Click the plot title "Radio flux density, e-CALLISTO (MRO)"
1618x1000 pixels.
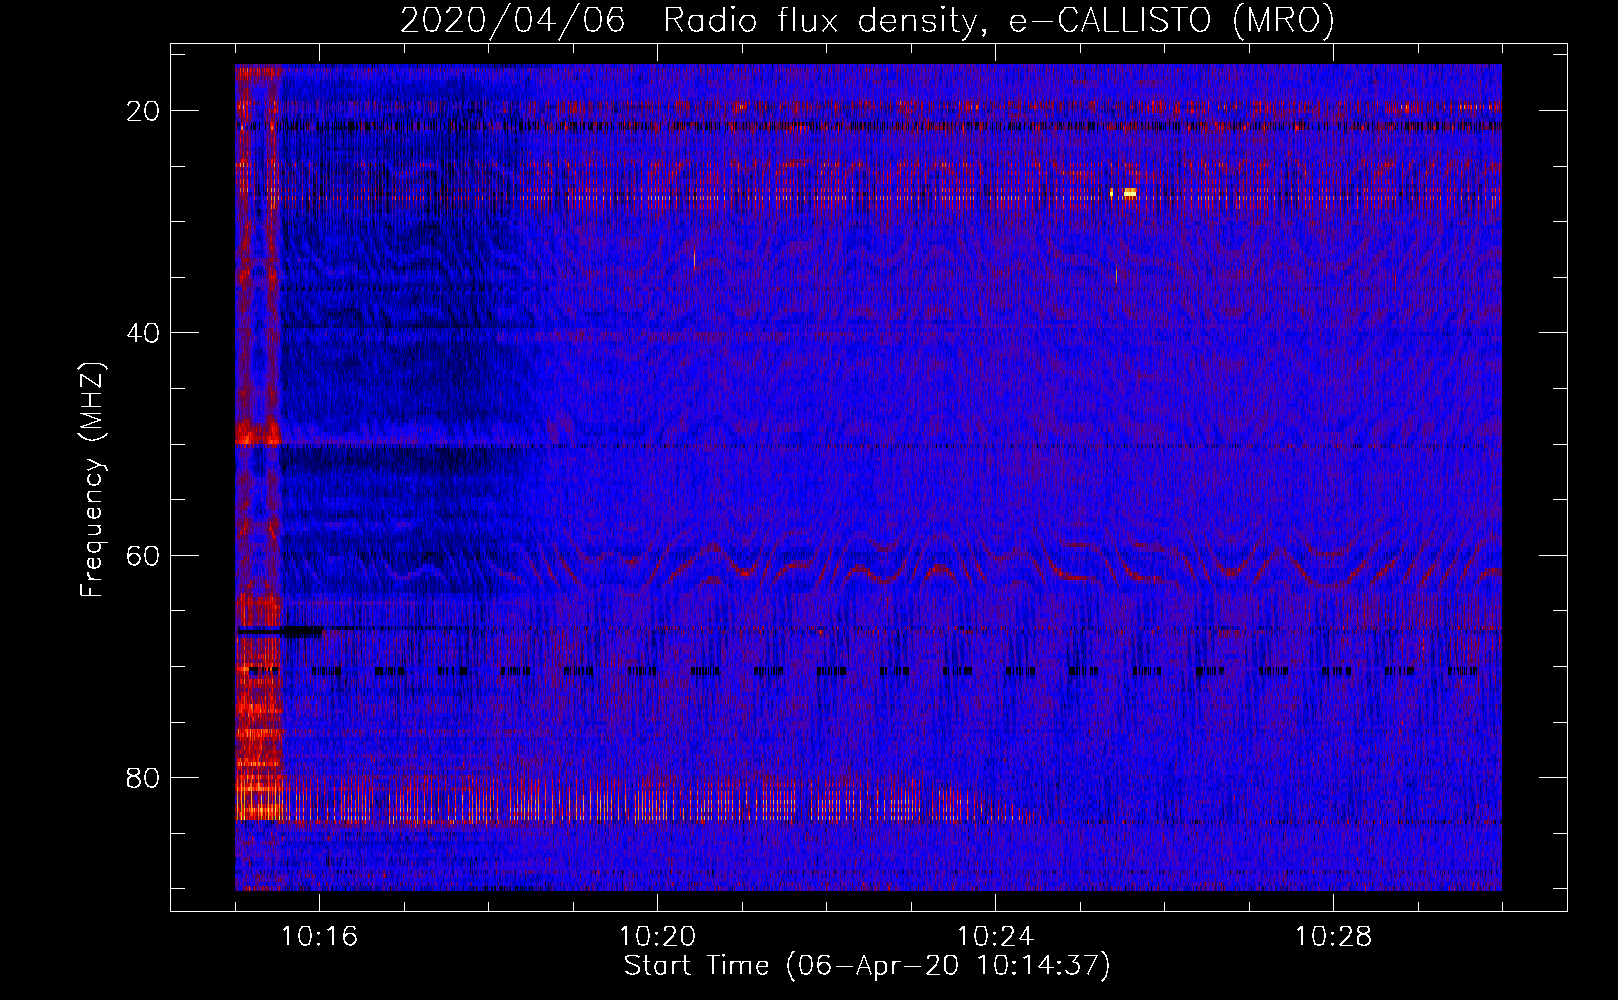(x=999, y=21)
